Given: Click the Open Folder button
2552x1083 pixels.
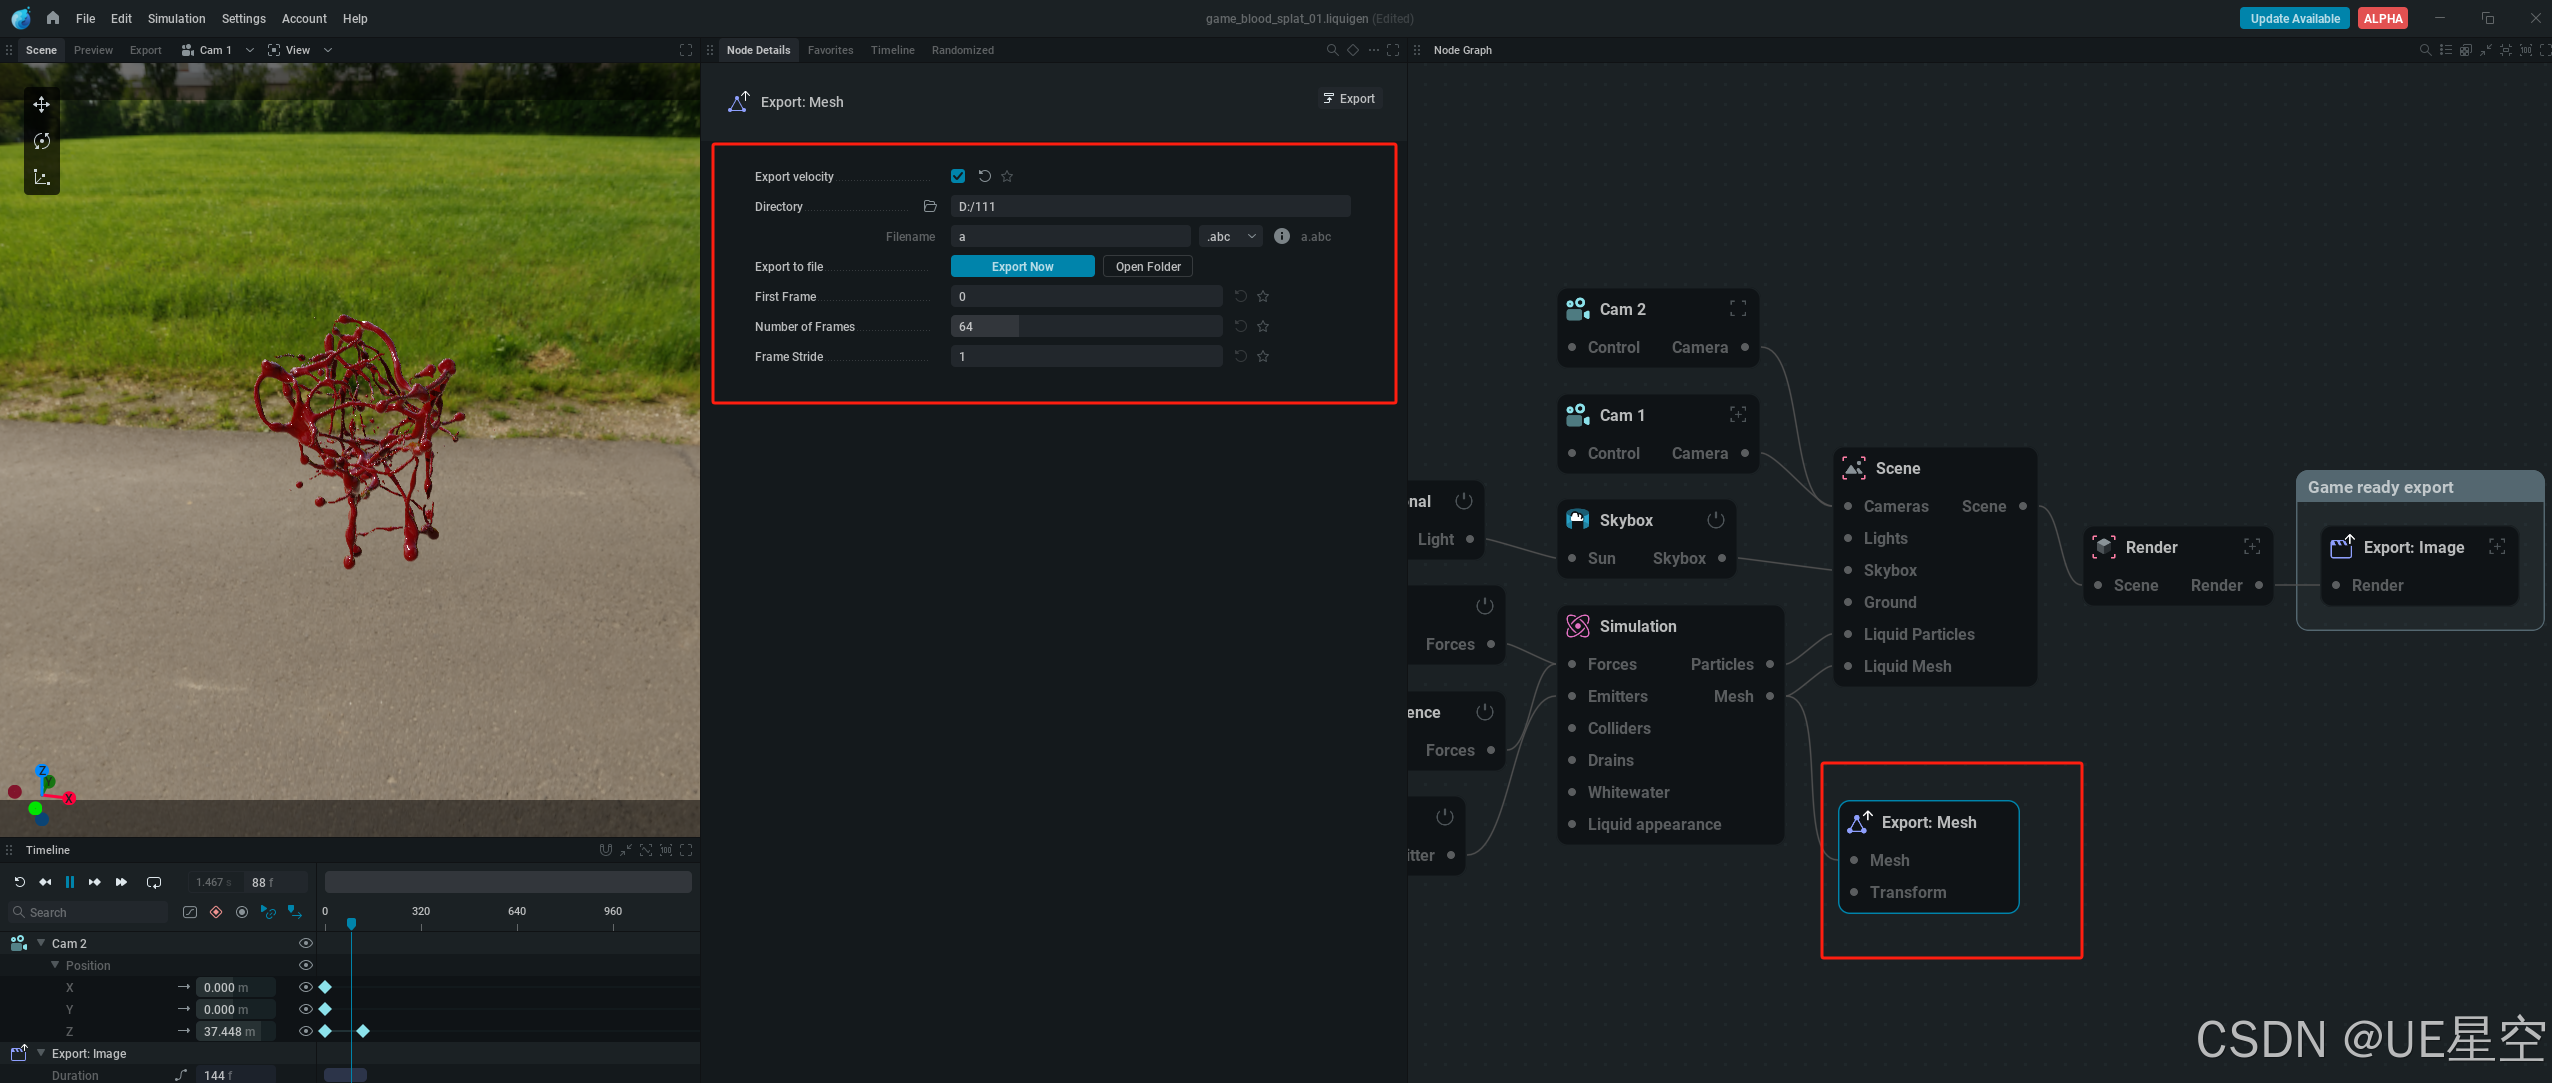Looking at the screenshot, I should point(1147,266).
